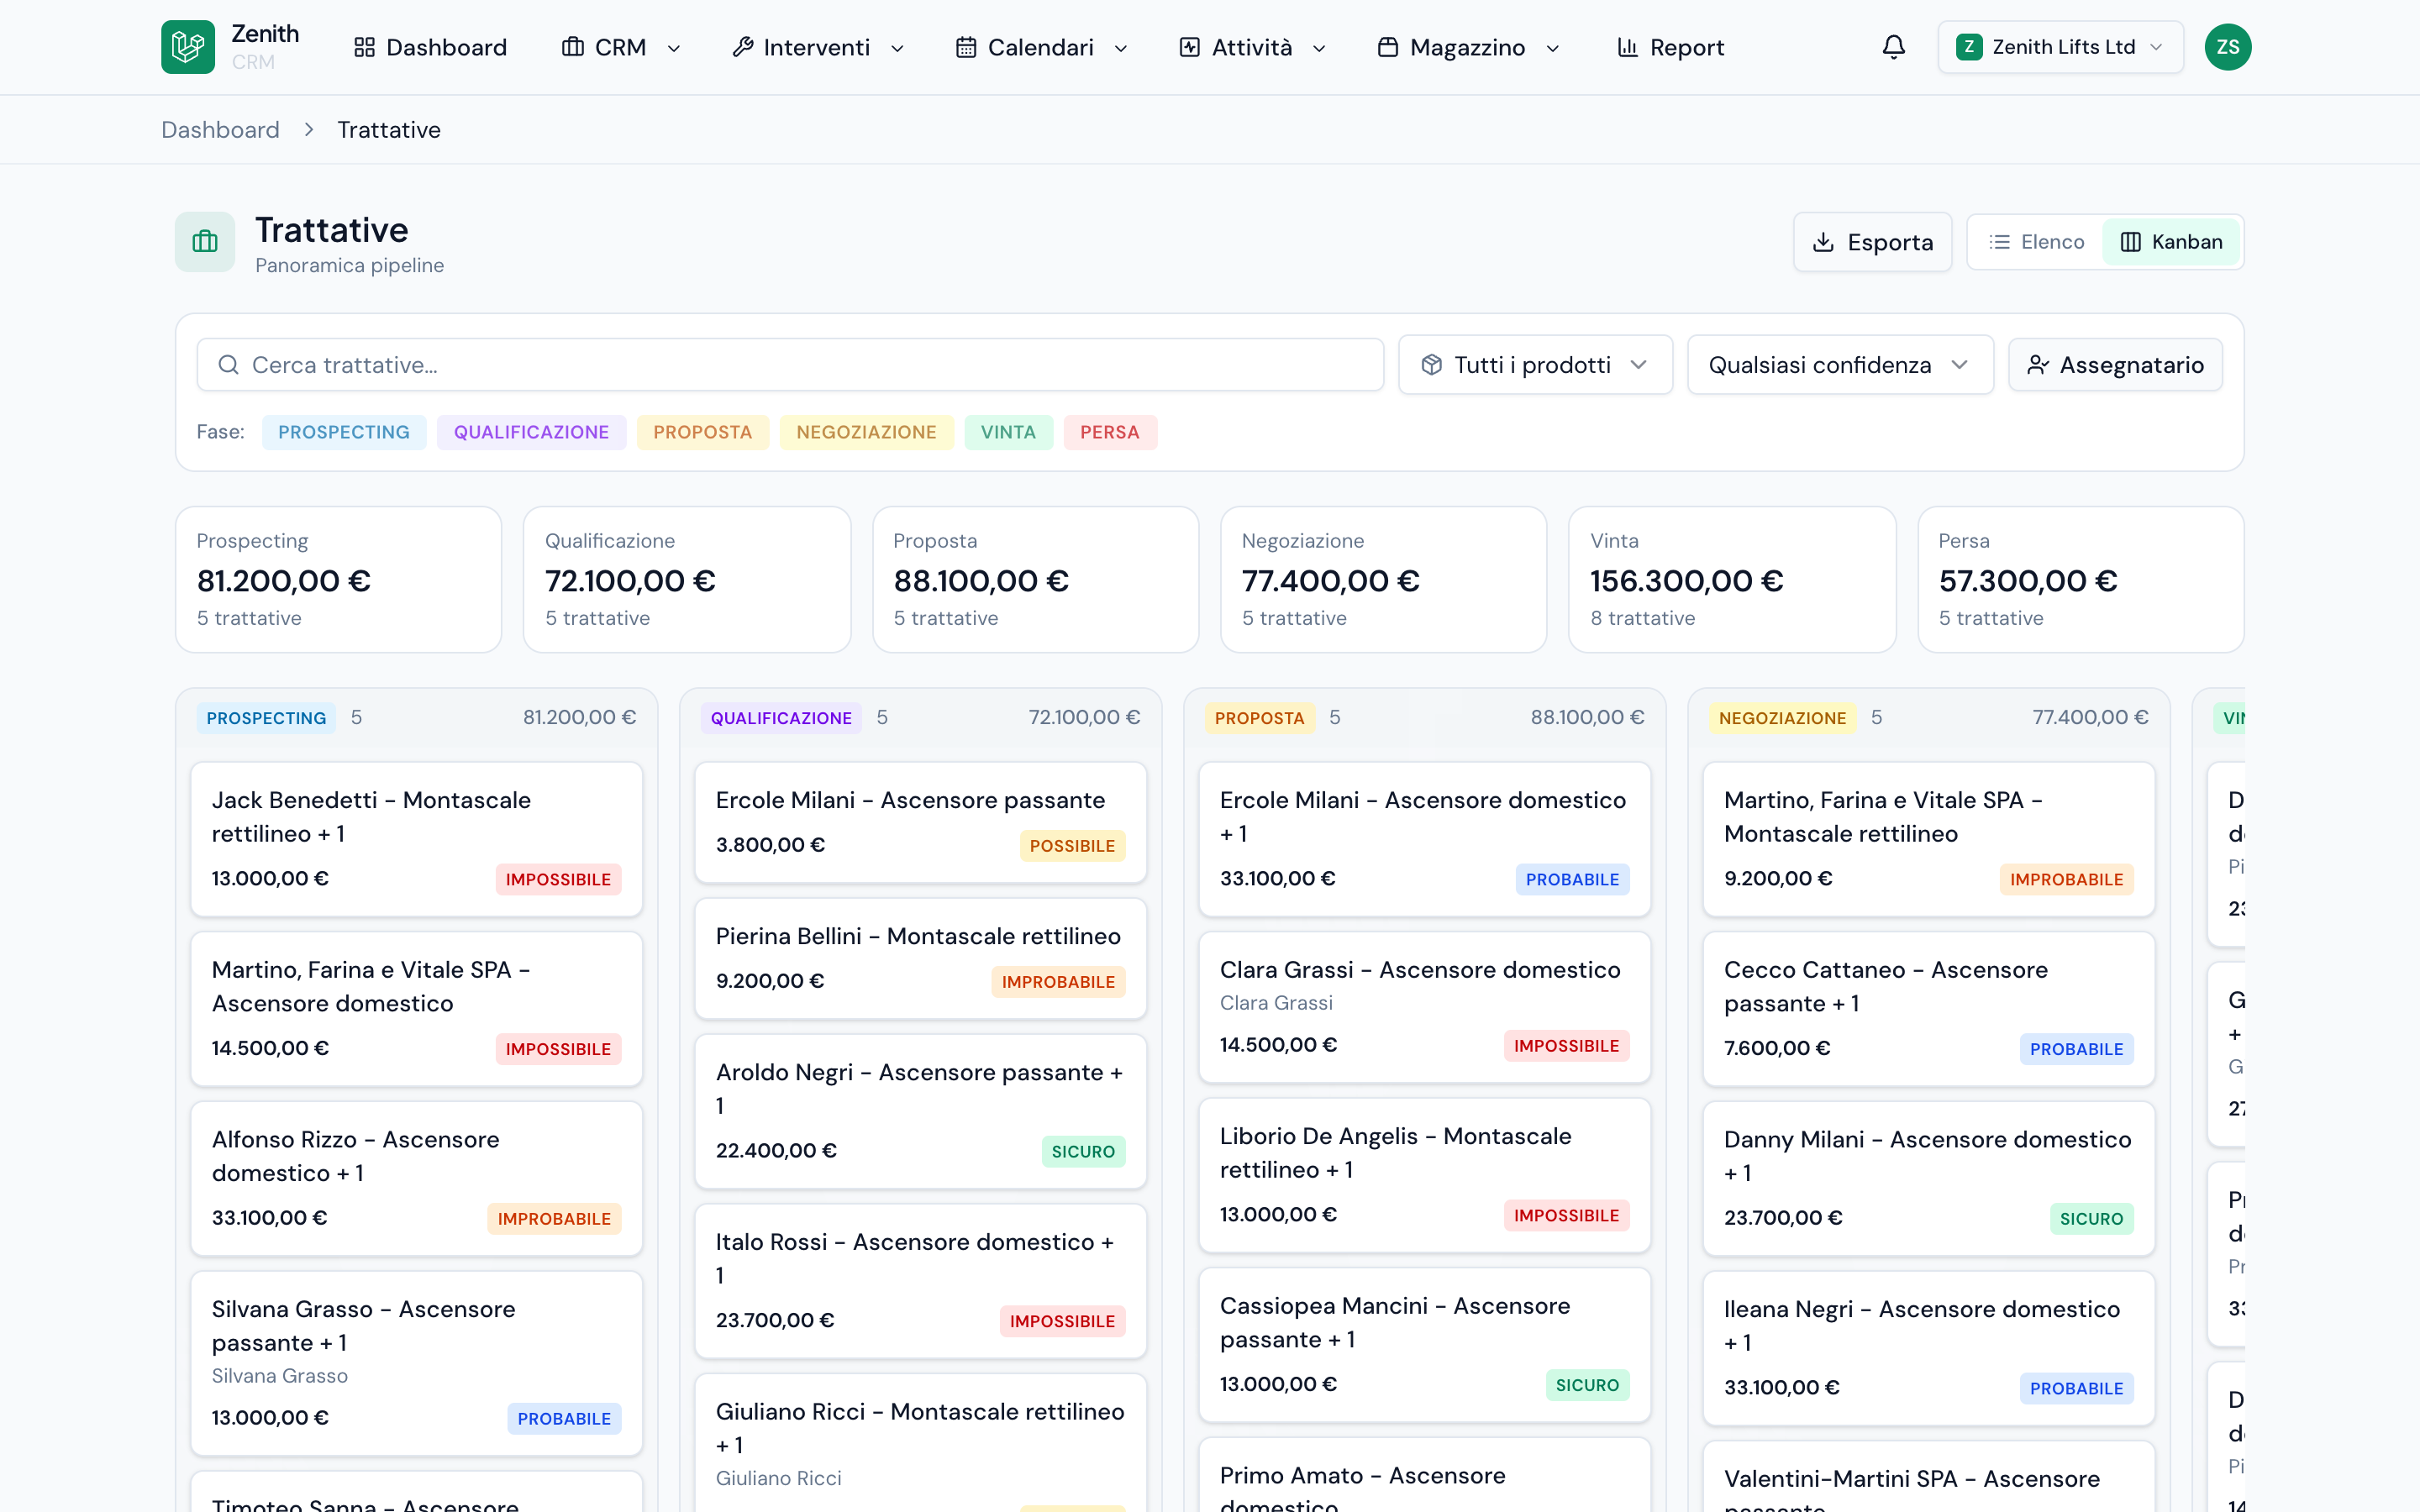Open Clara Grassi Ascensore domestico deal
The height and width of the screenshot is (1512, 2420).
coord(1424,1007)
